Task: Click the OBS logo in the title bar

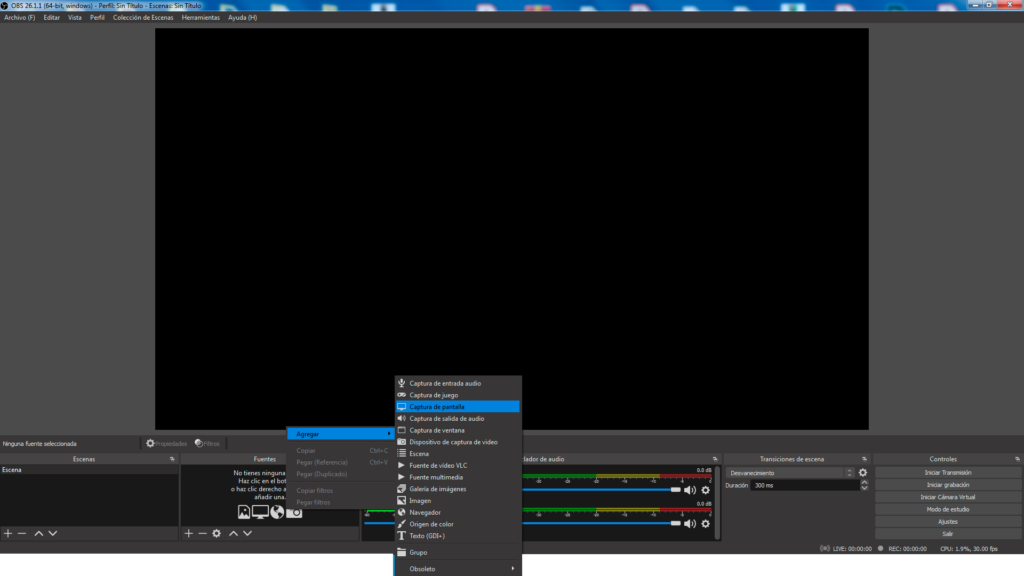Action: [5, 5]
